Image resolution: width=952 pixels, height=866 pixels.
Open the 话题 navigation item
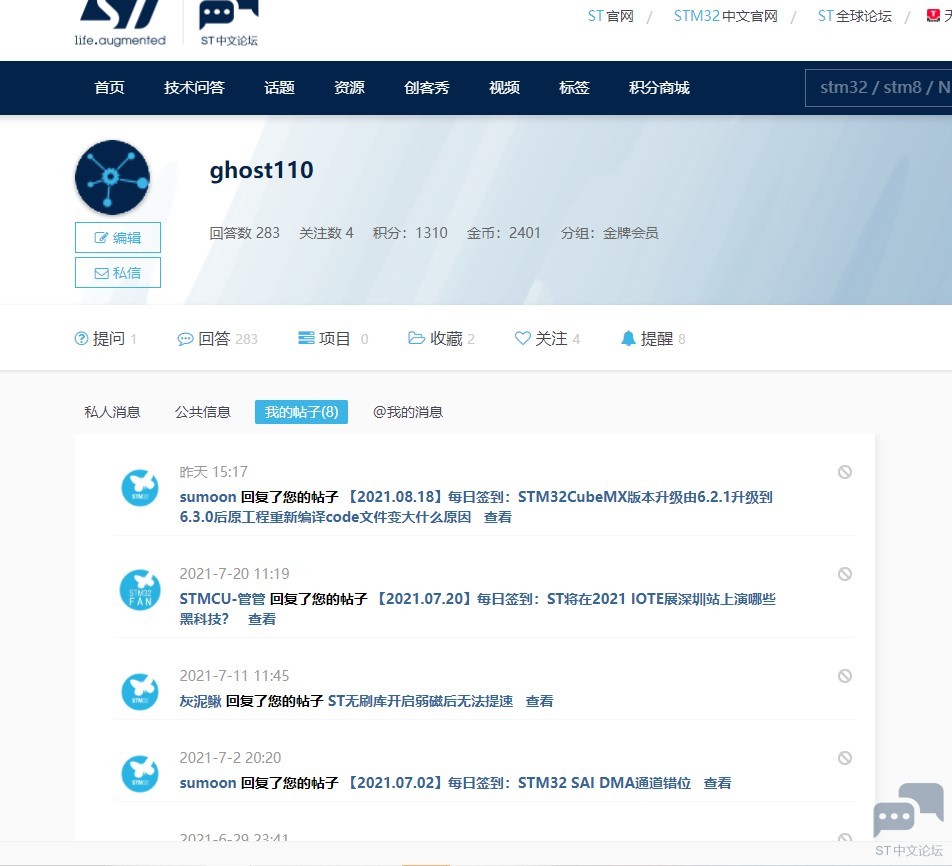279,87
